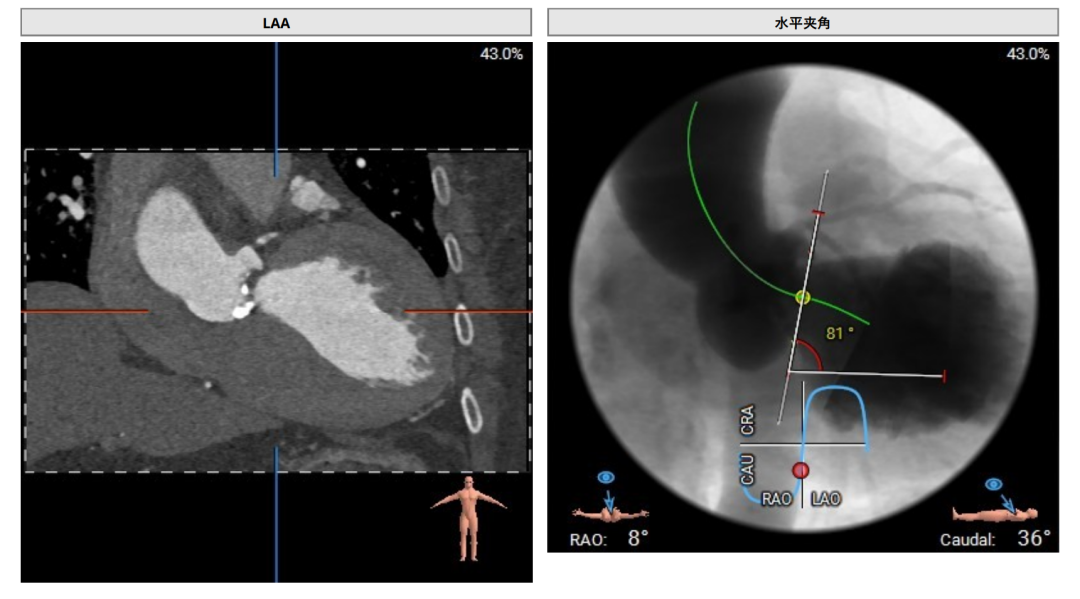Click the red upper endpoint of the angled line
1080x599 pixels.
818,213
